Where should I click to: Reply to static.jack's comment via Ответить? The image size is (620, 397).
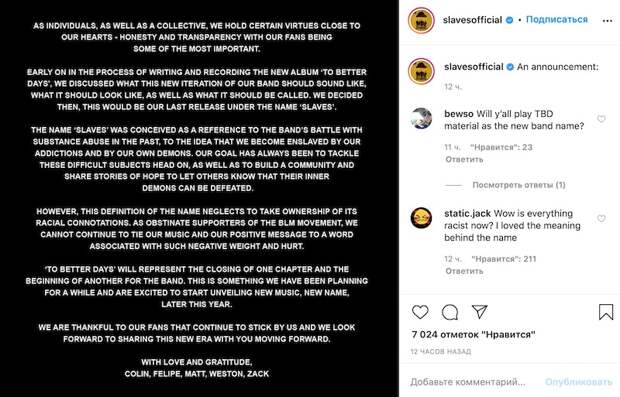click(464, 271)
